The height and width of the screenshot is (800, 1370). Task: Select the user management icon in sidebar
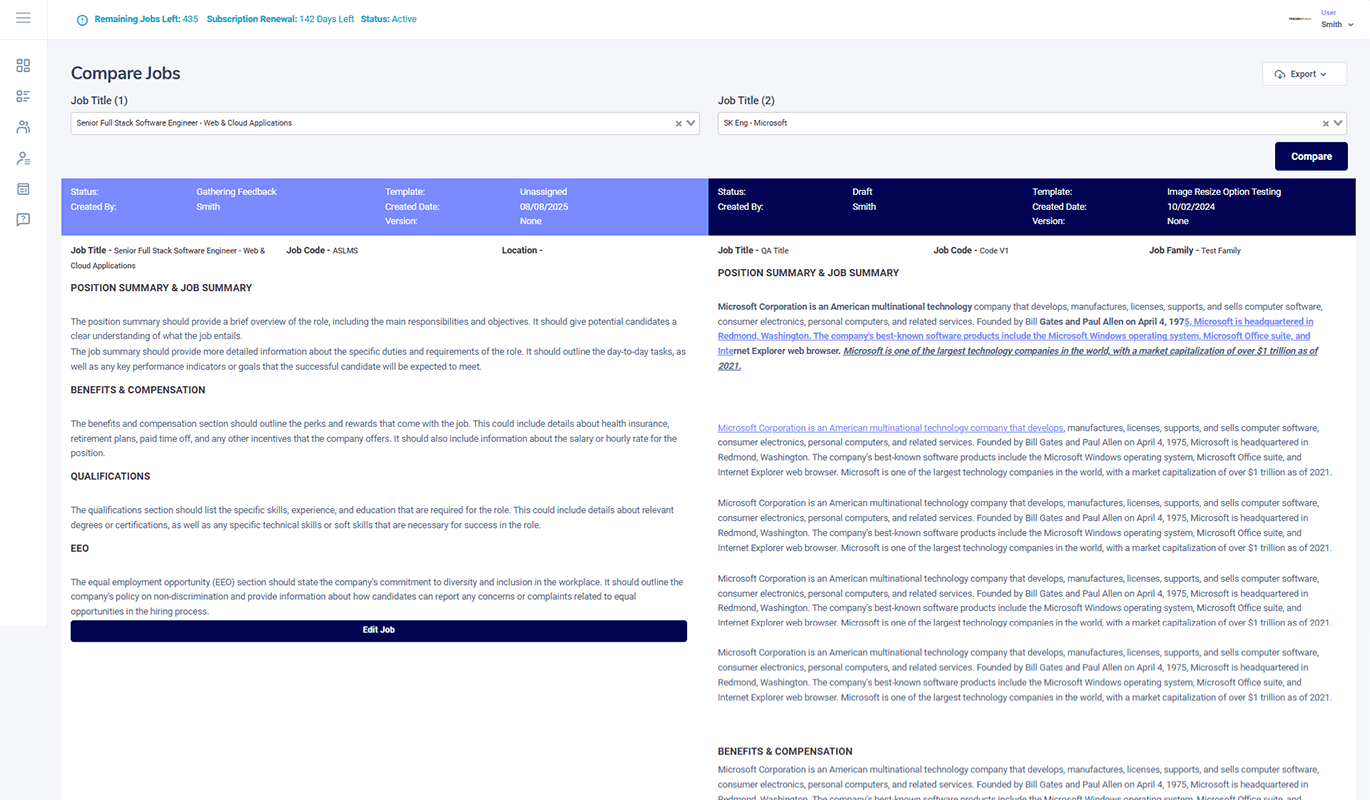click(22, 157)
